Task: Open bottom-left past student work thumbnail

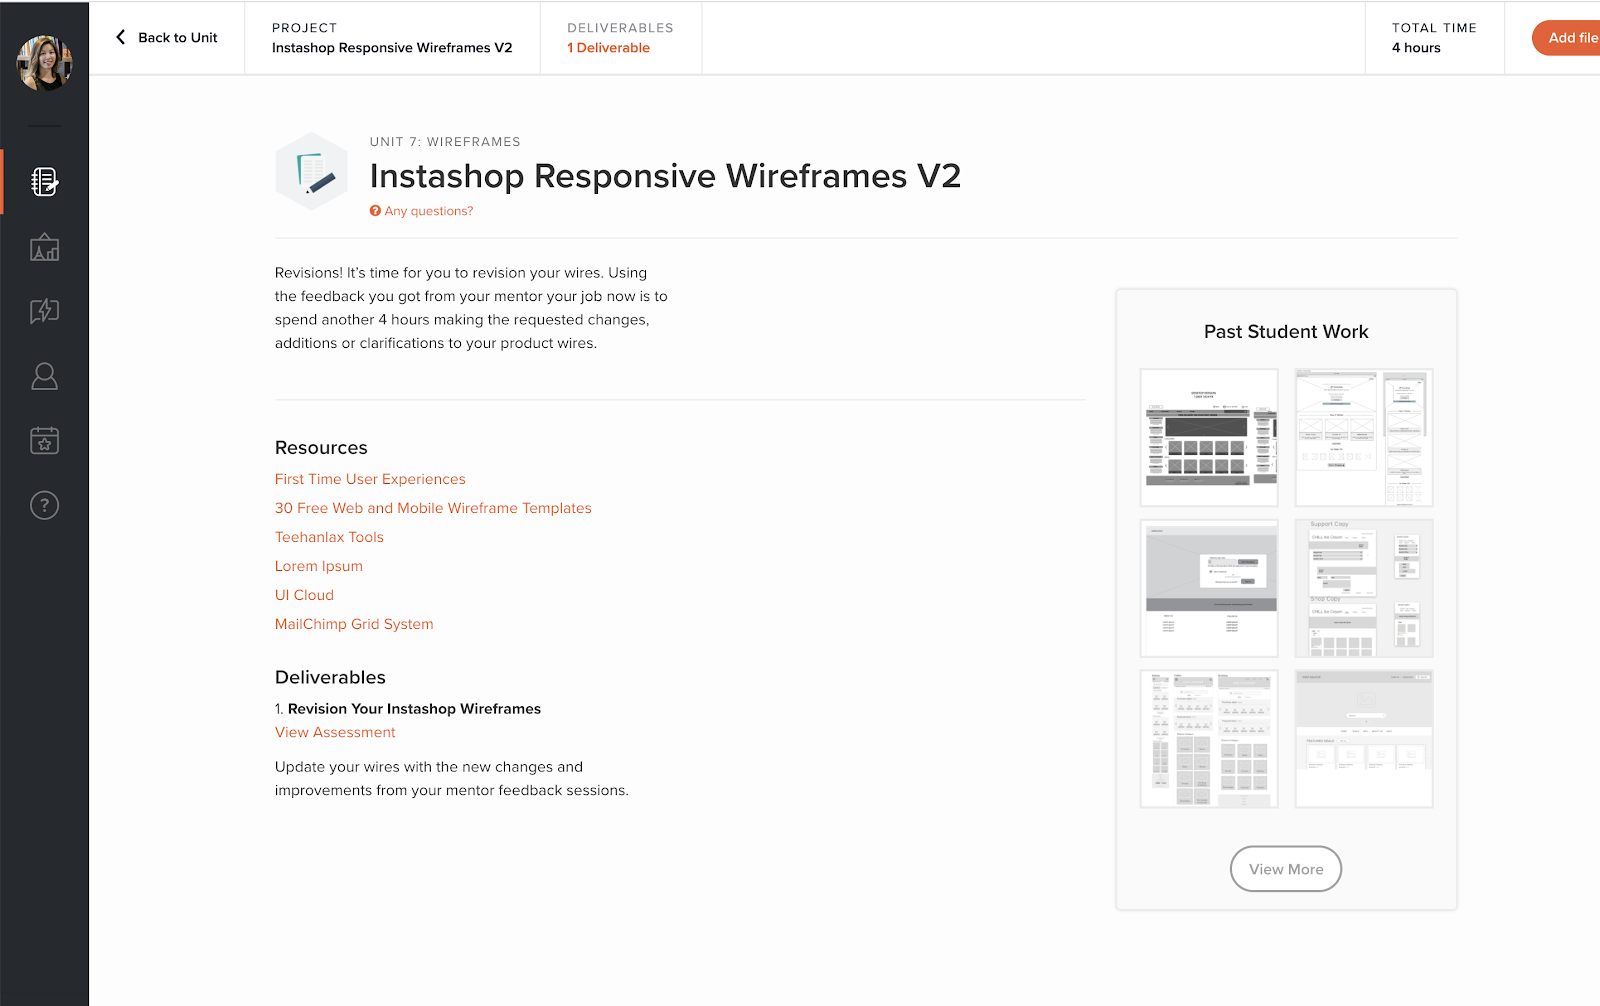Action: tap(1209, 739)
